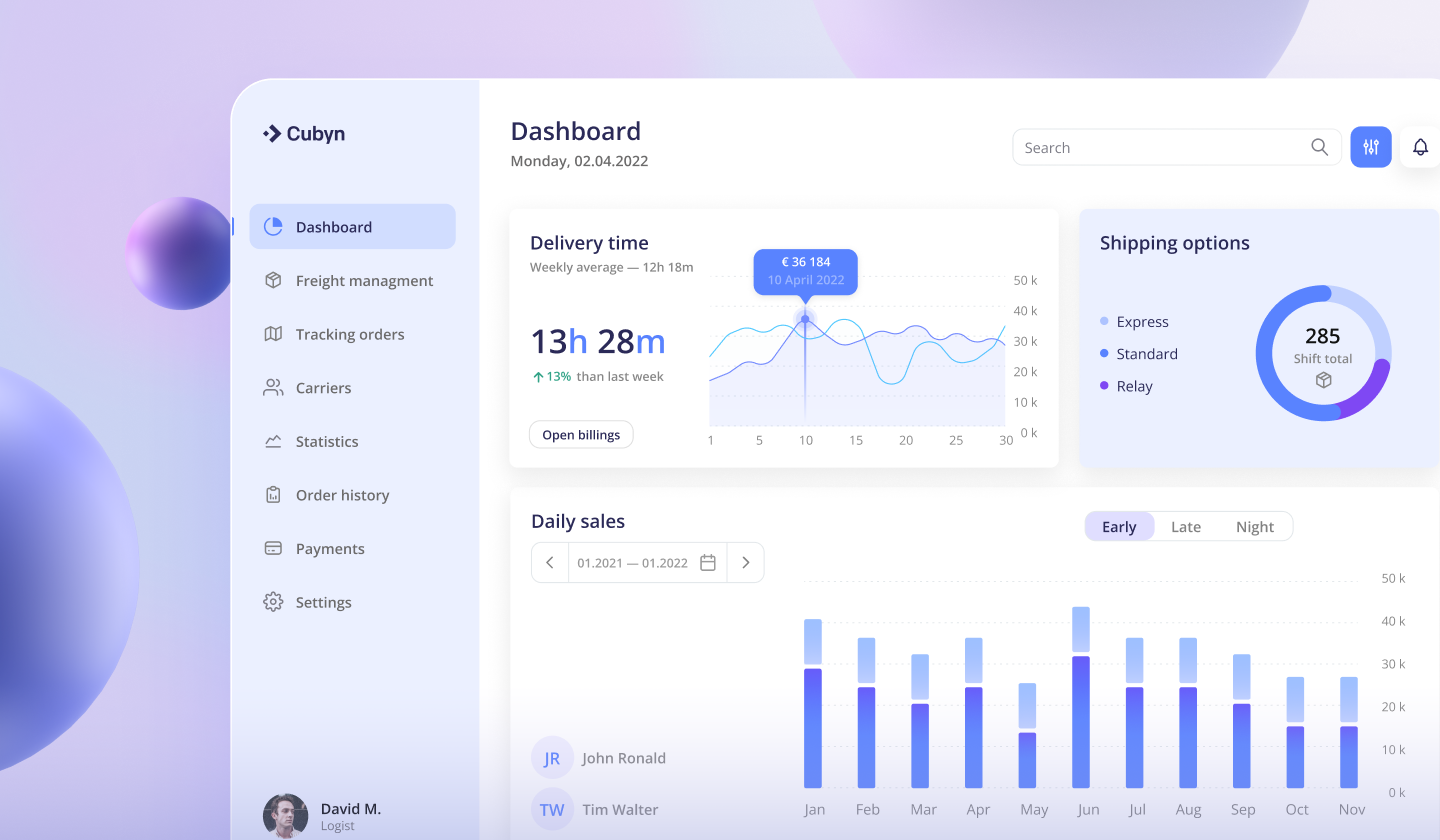Click the 13h 28m delivery time value
This screenshot has height=840, width=1440.
point(598,341)
